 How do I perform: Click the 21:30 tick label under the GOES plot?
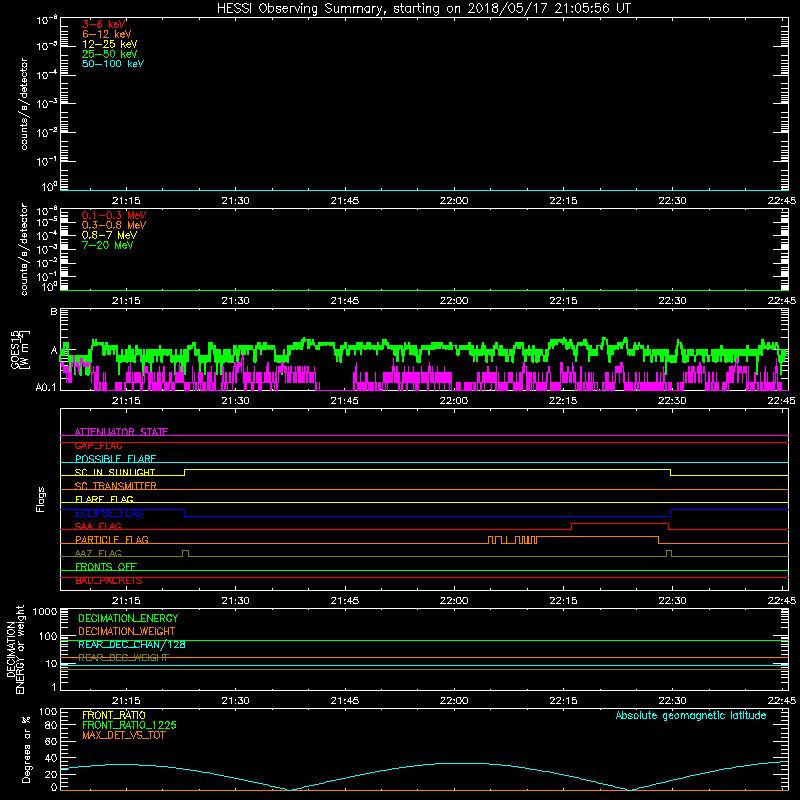pyautogui.click(x=236, y=401)
